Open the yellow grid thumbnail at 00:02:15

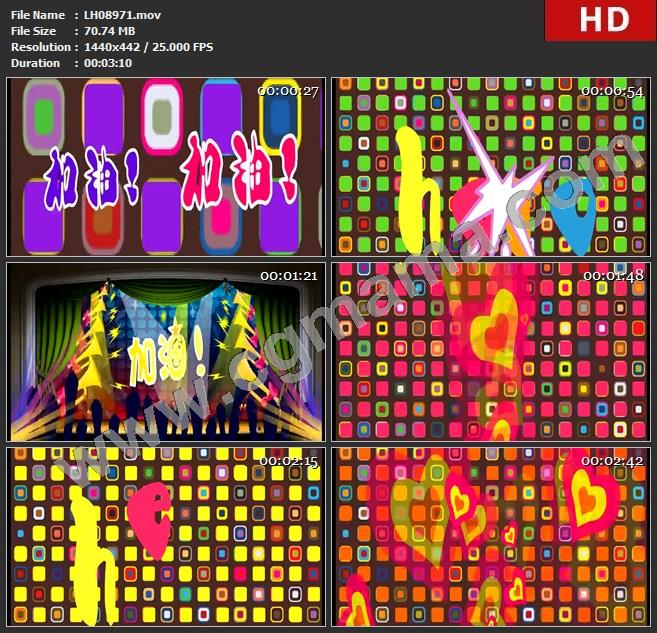click(x=165, y=536)
